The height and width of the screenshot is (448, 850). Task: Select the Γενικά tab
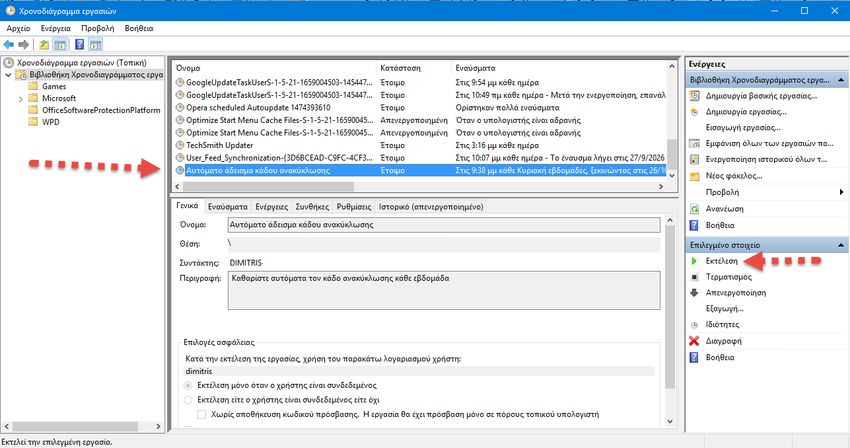pyautogui.click(x=187, y=206)
